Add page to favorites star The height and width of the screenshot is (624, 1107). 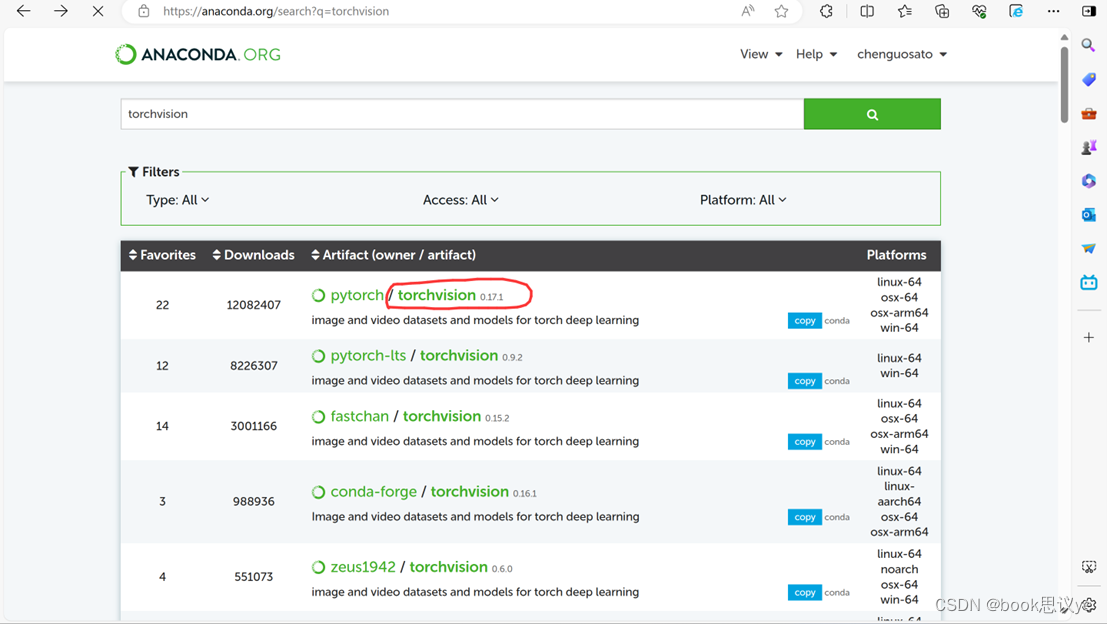pos(782,11)
